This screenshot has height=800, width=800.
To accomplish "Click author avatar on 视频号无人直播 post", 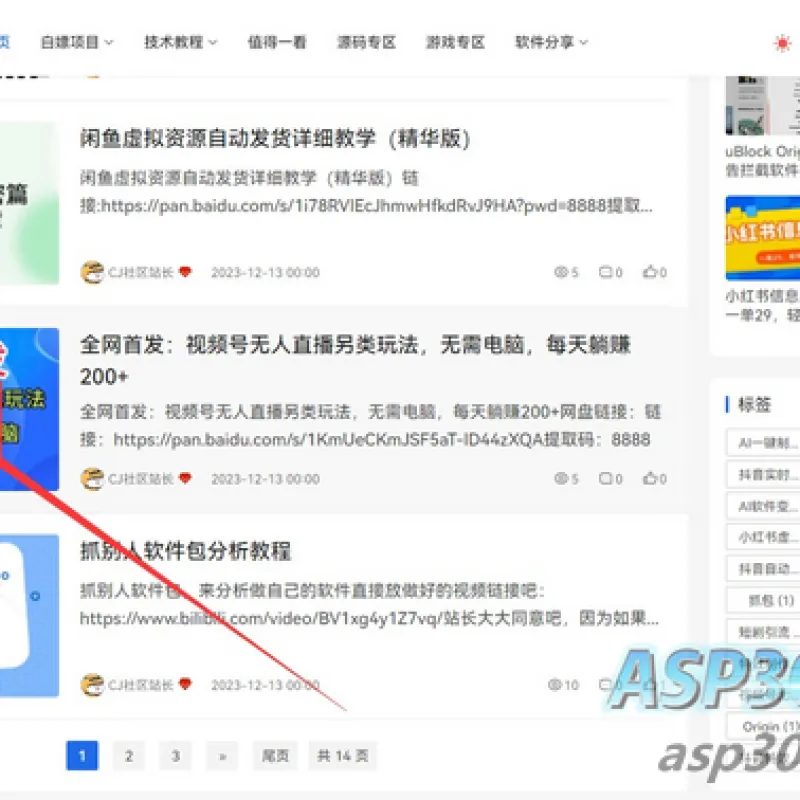I will [x=92, y=479].
